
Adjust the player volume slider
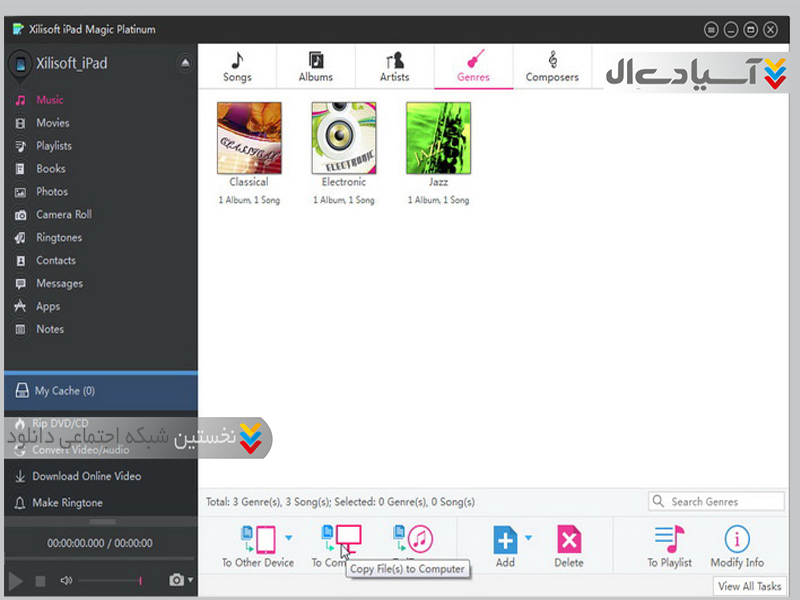coord(110,580)
